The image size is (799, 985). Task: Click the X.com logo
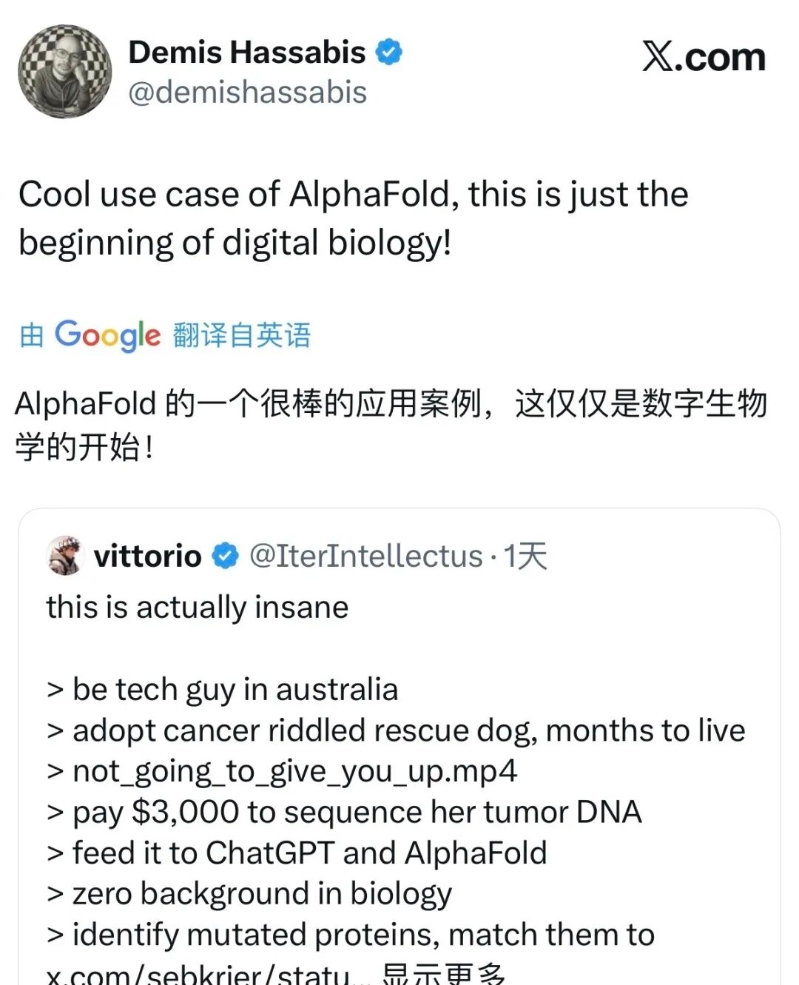[706, 57]
